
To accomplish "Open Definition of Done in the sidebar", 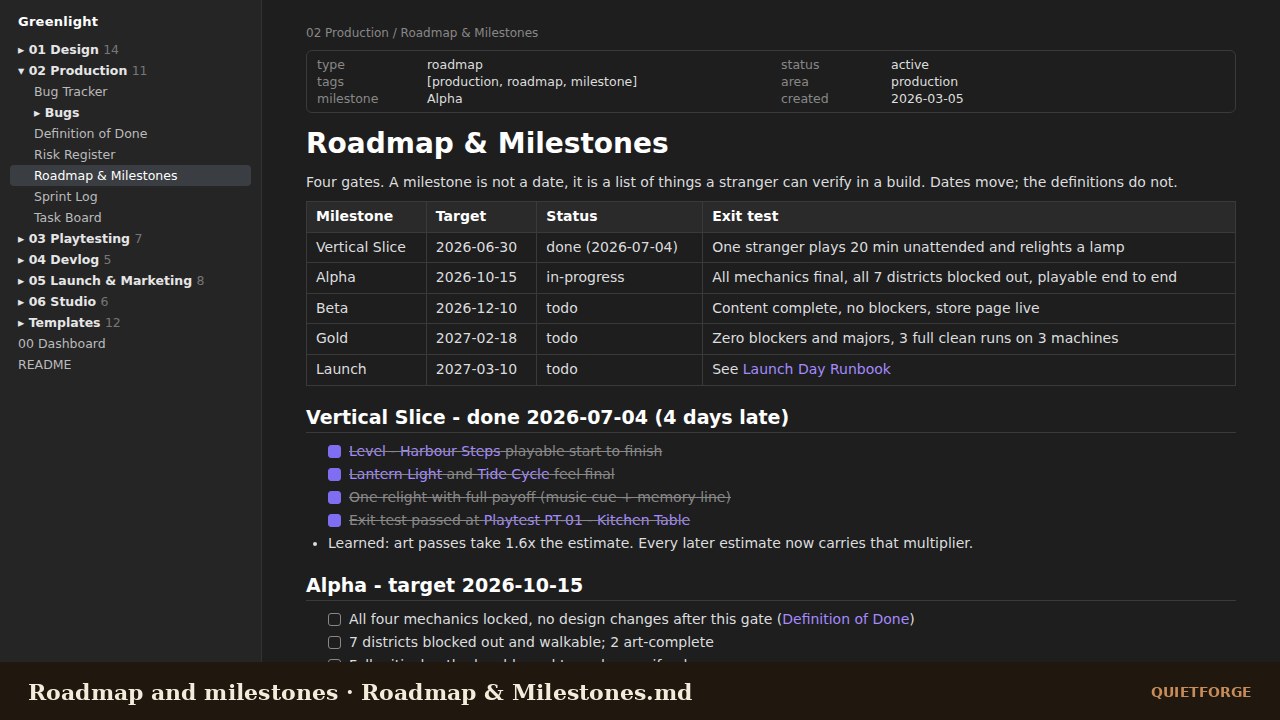I will pyautogui.click(x=90, y=134).
